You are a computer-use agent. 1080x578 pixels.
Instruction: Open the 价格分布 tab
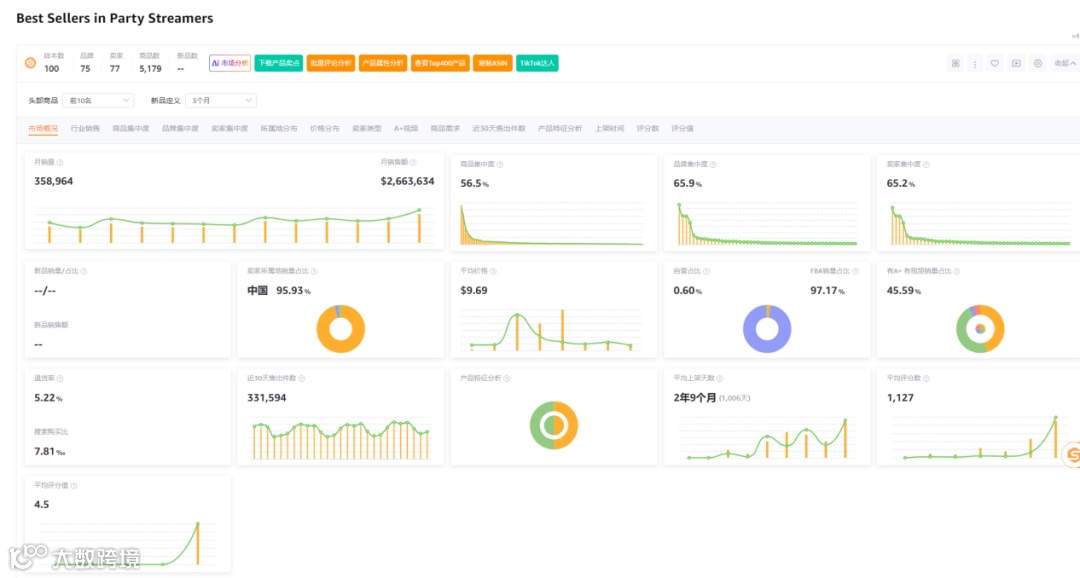point(324,129)
